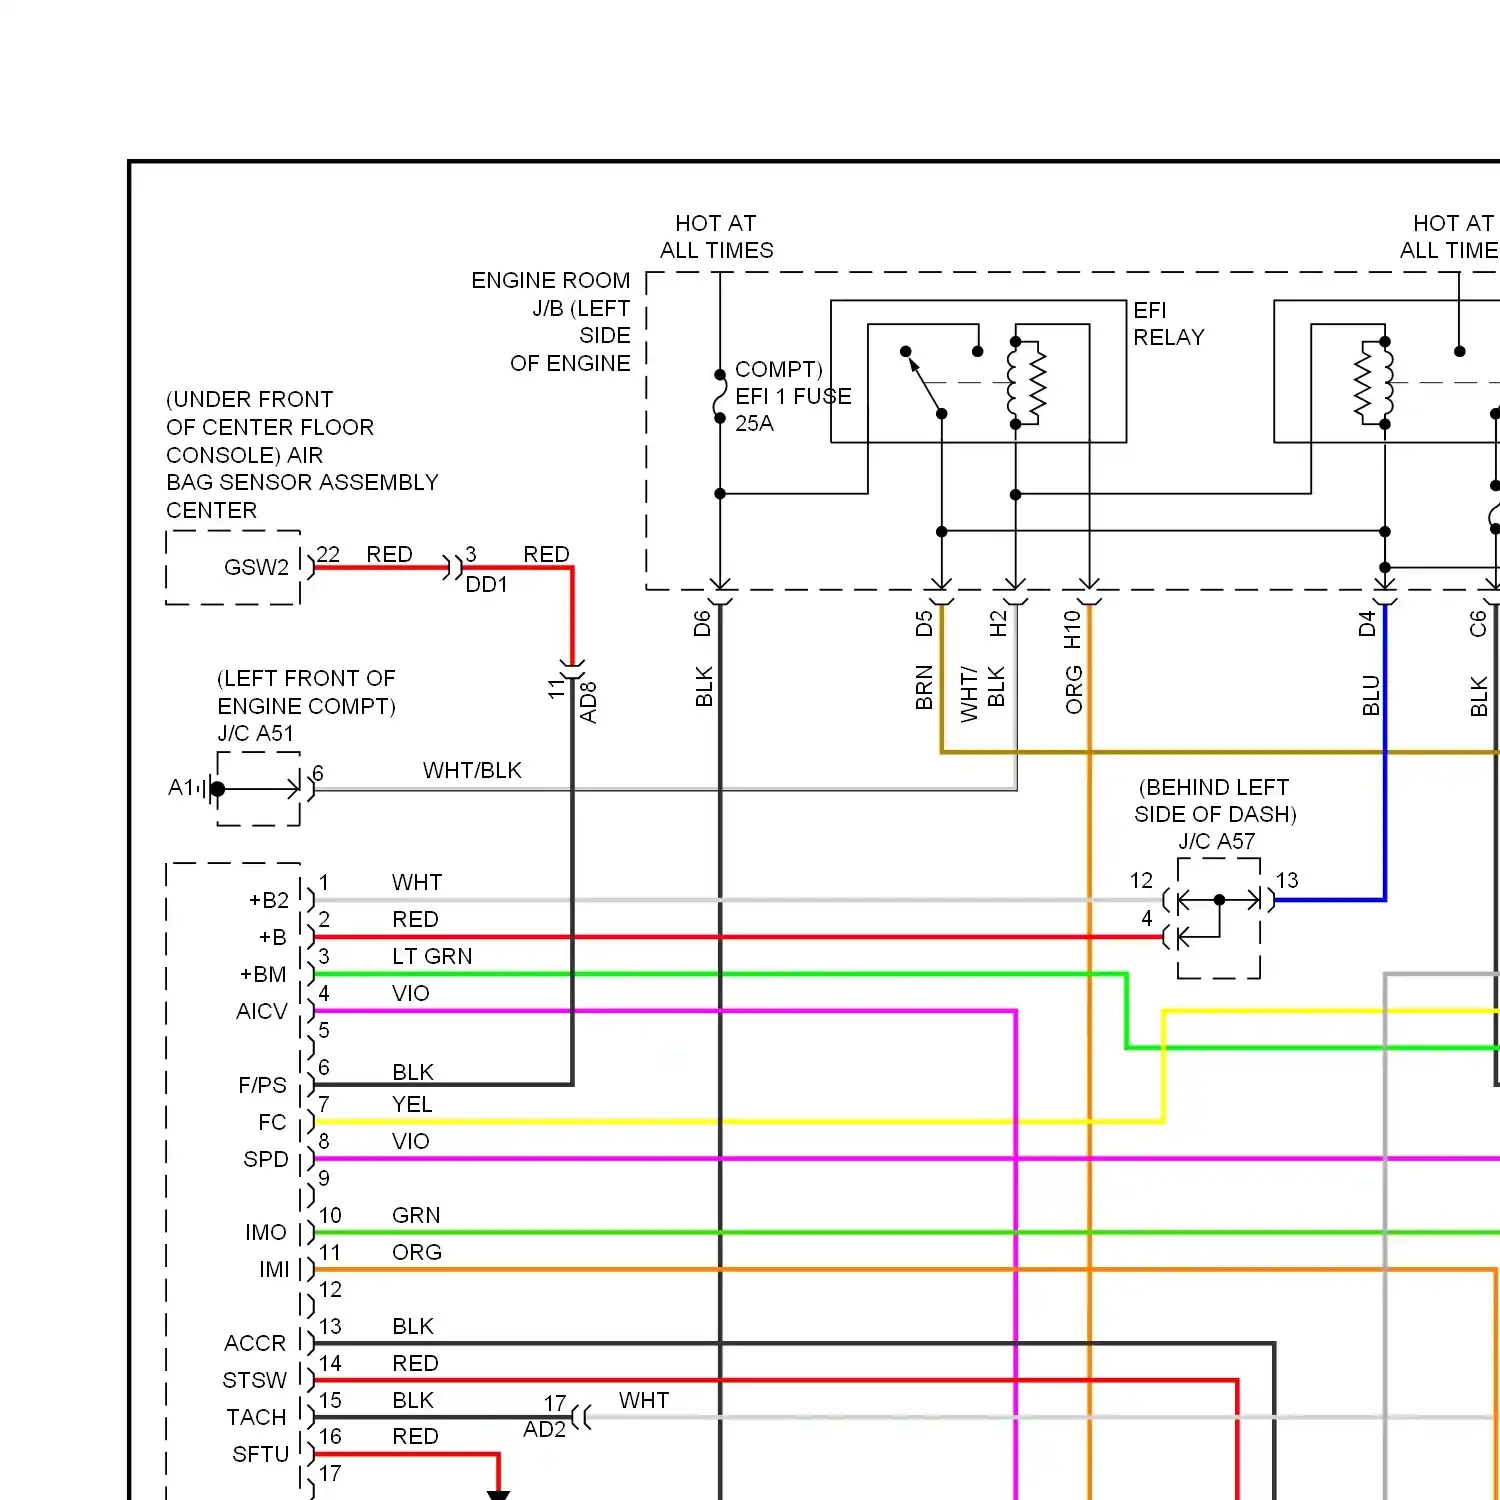Click the 'BRN' wire color label

tap(924, 688)
